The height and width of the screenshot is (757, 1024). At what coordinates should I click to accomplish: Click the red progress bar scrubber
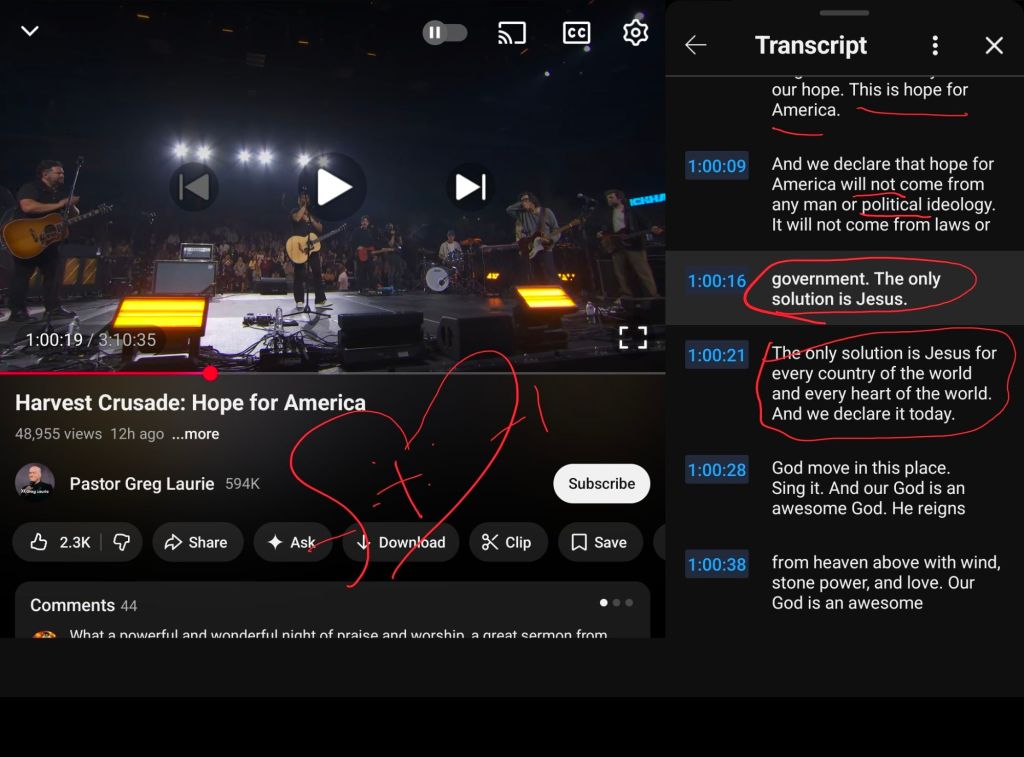click(x=210, y=373)
